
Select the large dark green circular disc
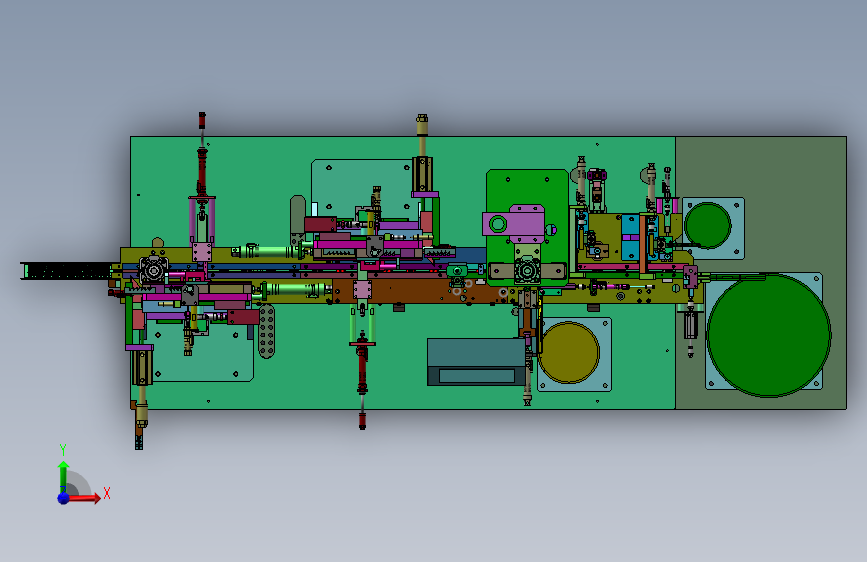[769, 335]
